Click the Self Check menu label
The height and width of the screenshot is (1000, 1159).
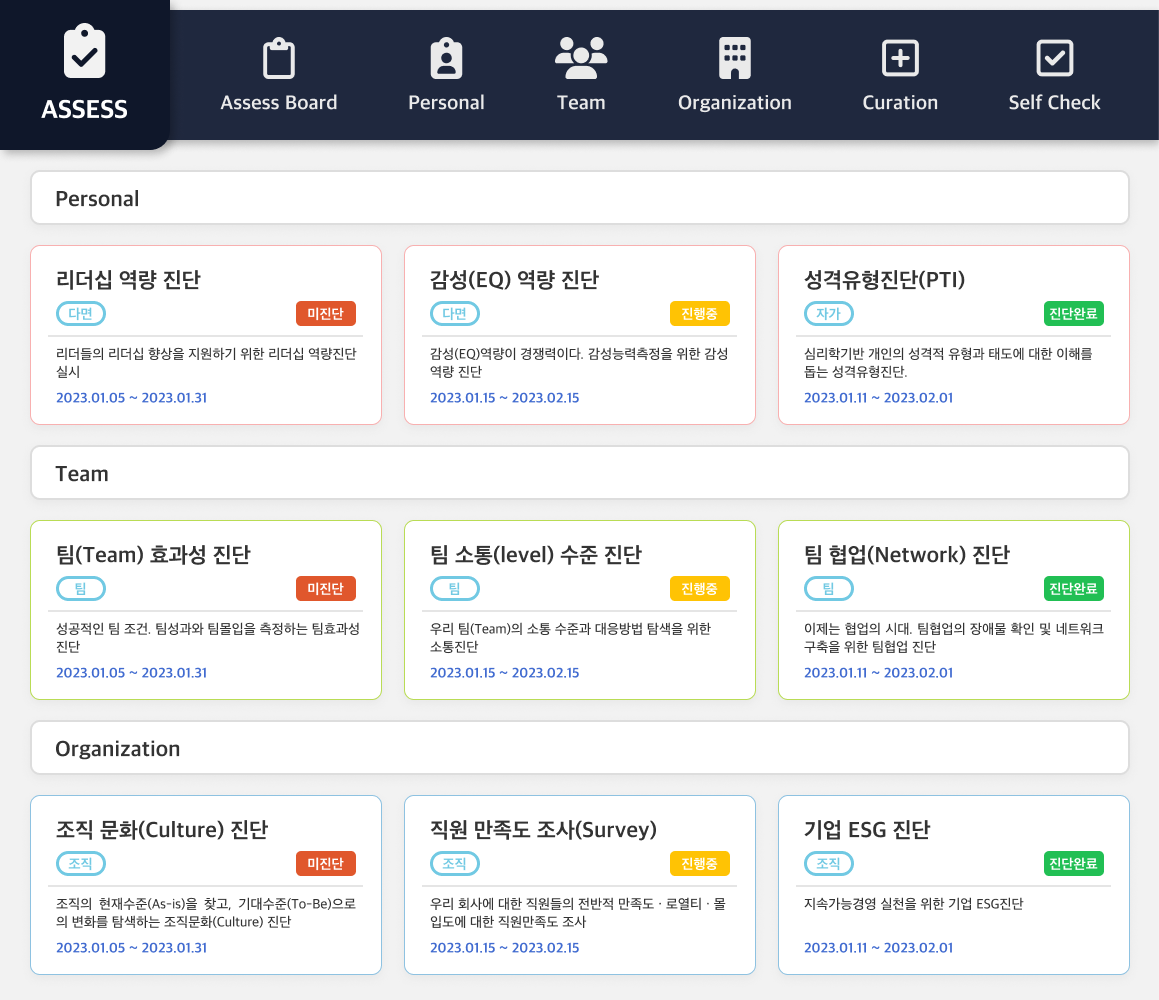pyautogui.click(x=1054, y=102)
